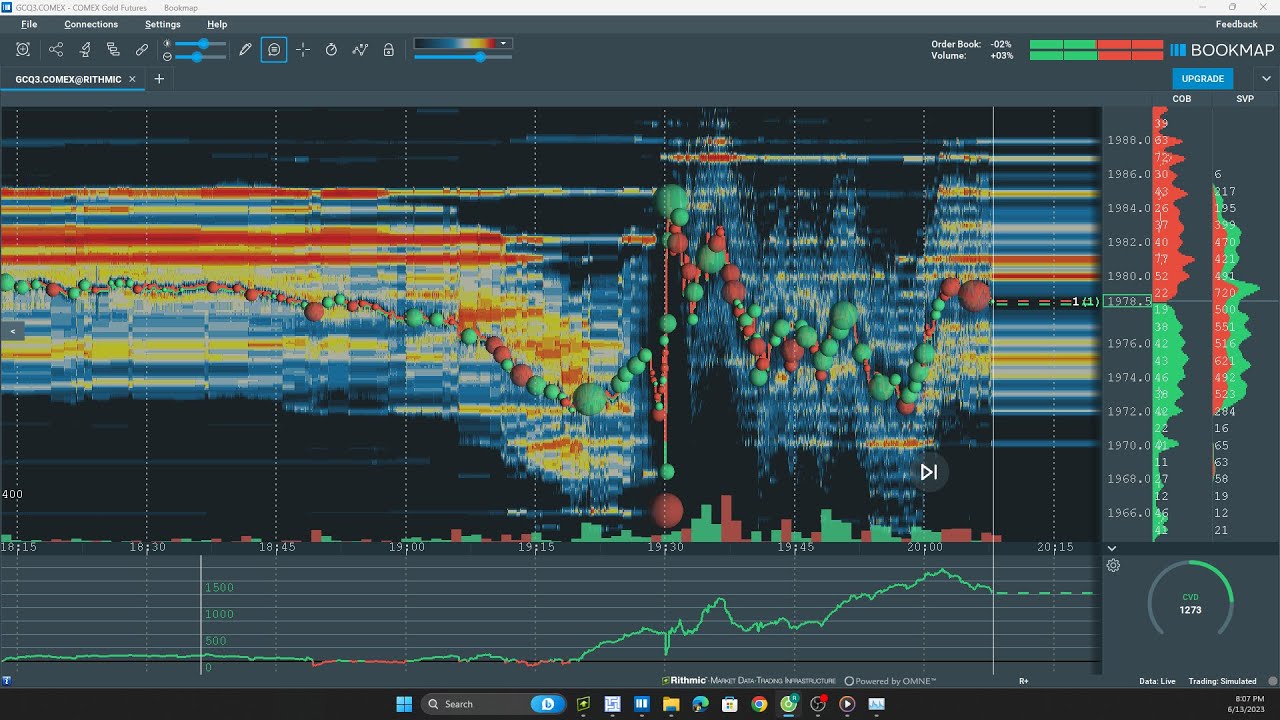Click the info icon at bottom-left corner
Screen dimensions: 1280x720
[x=7, y=681]
